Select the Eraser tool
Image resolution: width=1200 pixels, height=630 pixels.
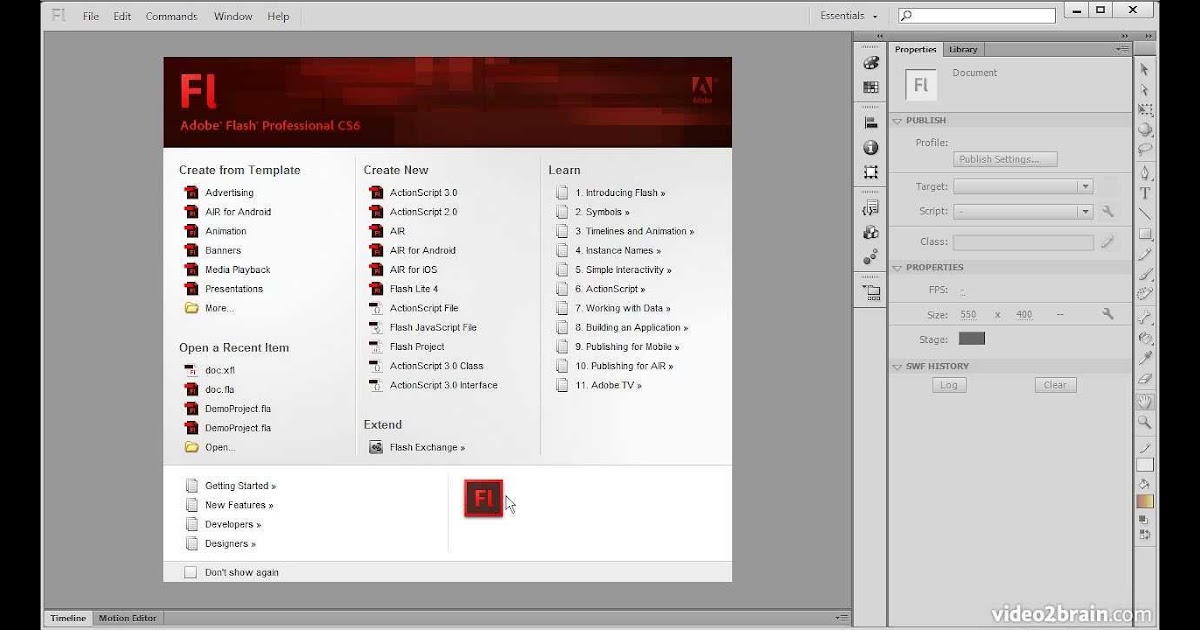(x=1145, y=378)
